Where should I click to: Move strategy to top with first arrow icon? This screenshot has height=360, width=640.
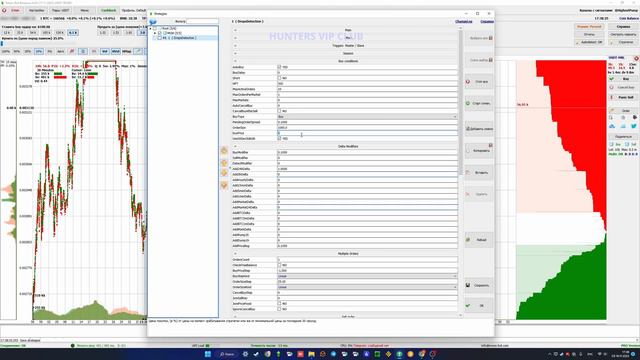click(224, 151)
